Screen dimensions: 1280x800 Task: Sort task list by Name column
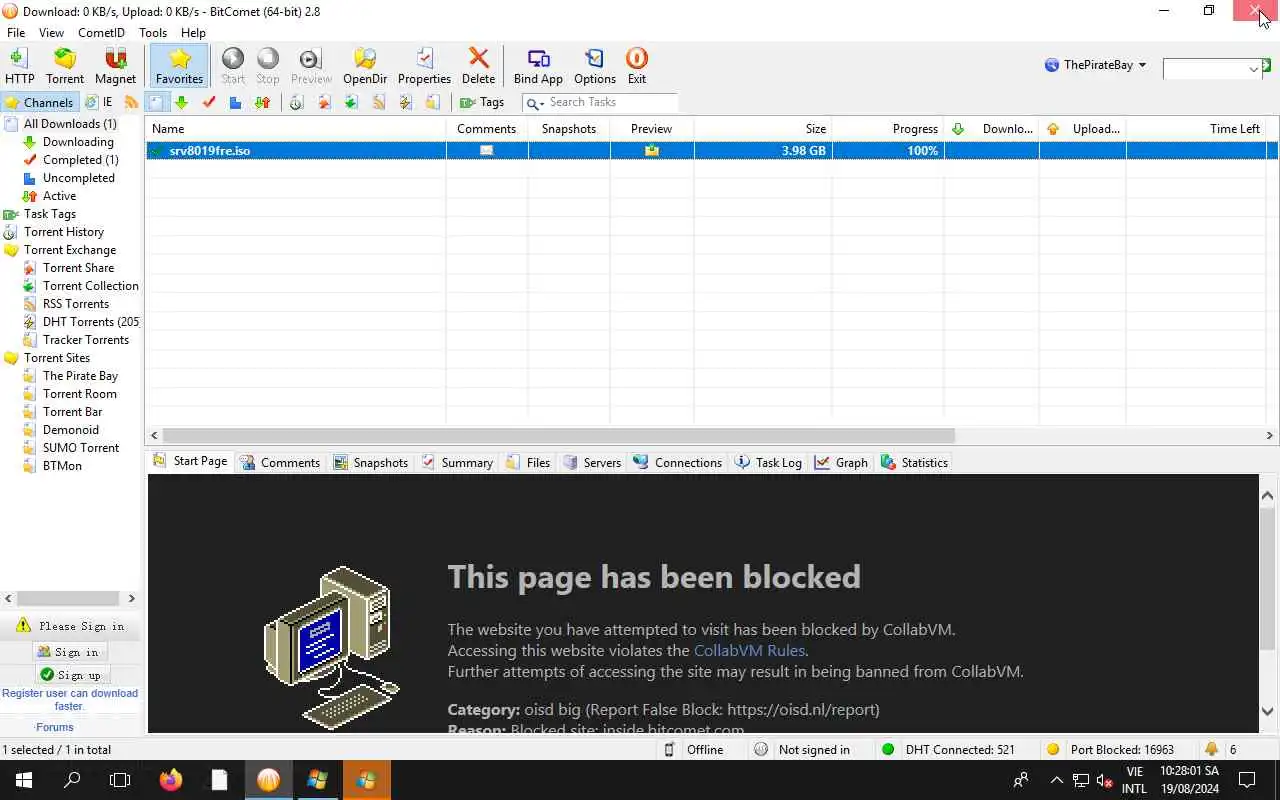pyautogui.click(x=296, y=129)
